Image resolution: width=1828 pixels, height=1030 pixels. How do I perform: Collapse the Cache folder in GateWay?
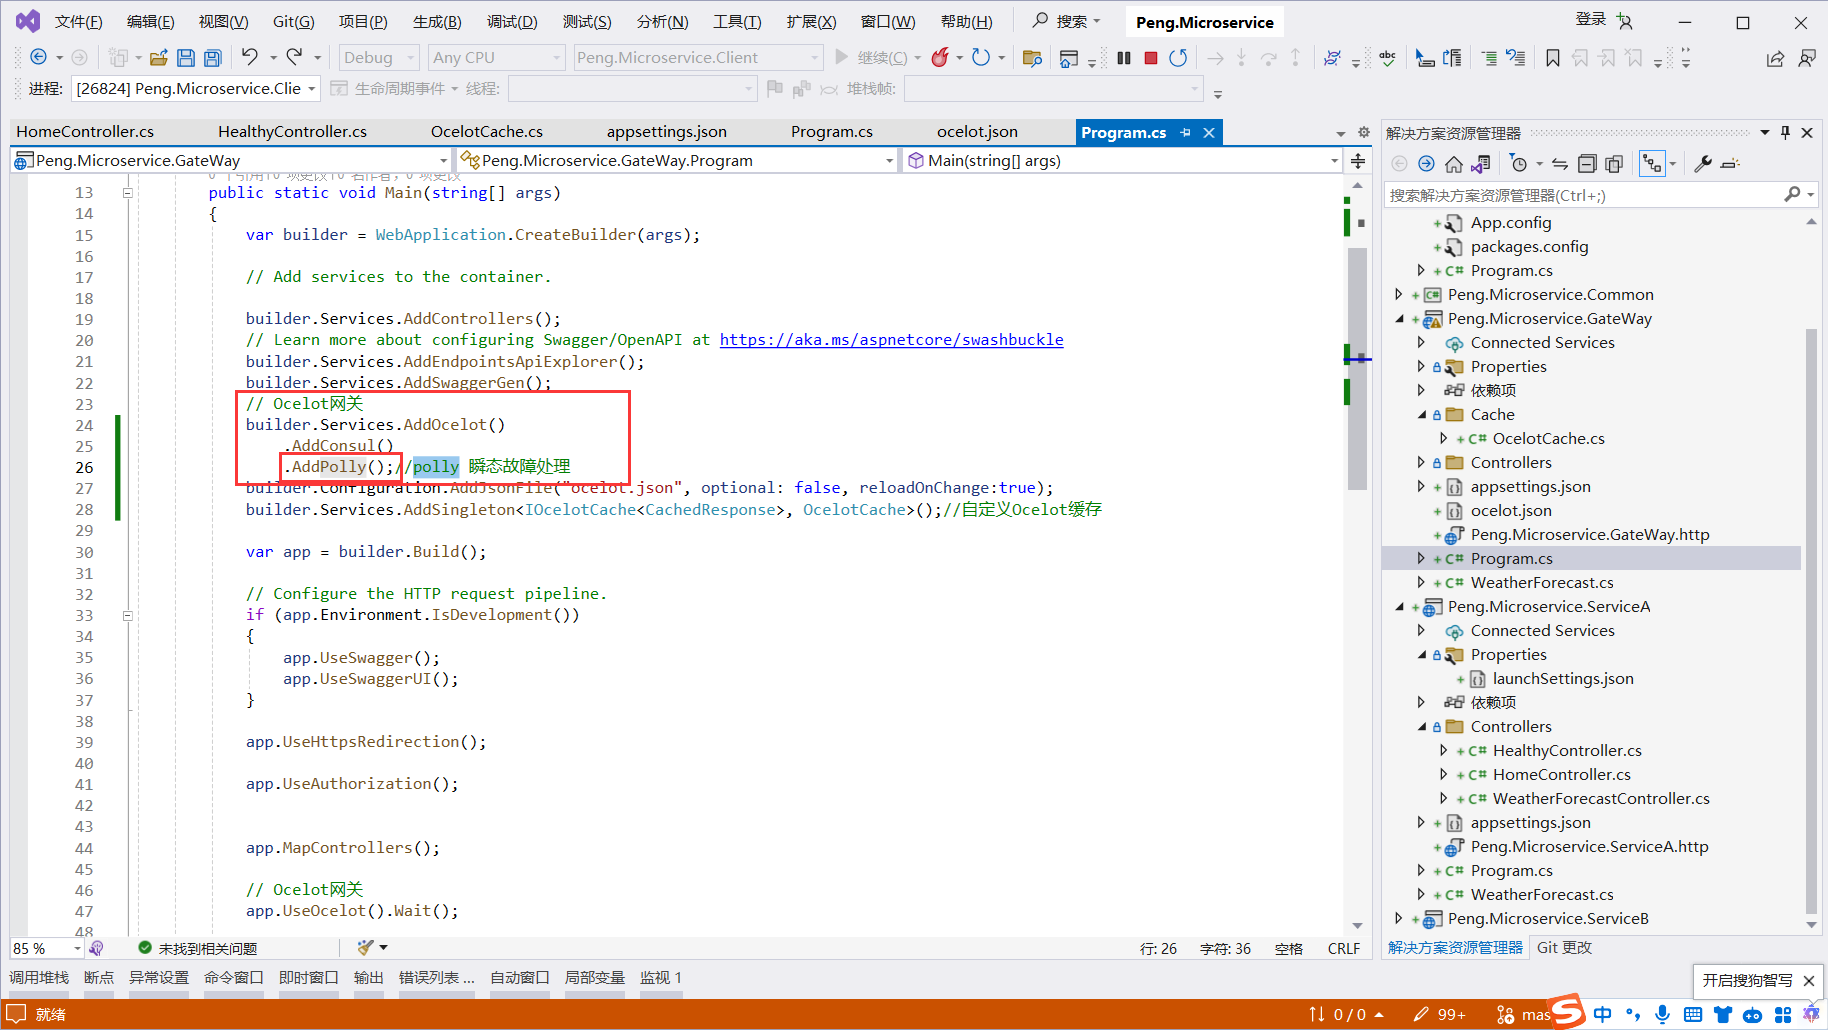pos(1422,415)
